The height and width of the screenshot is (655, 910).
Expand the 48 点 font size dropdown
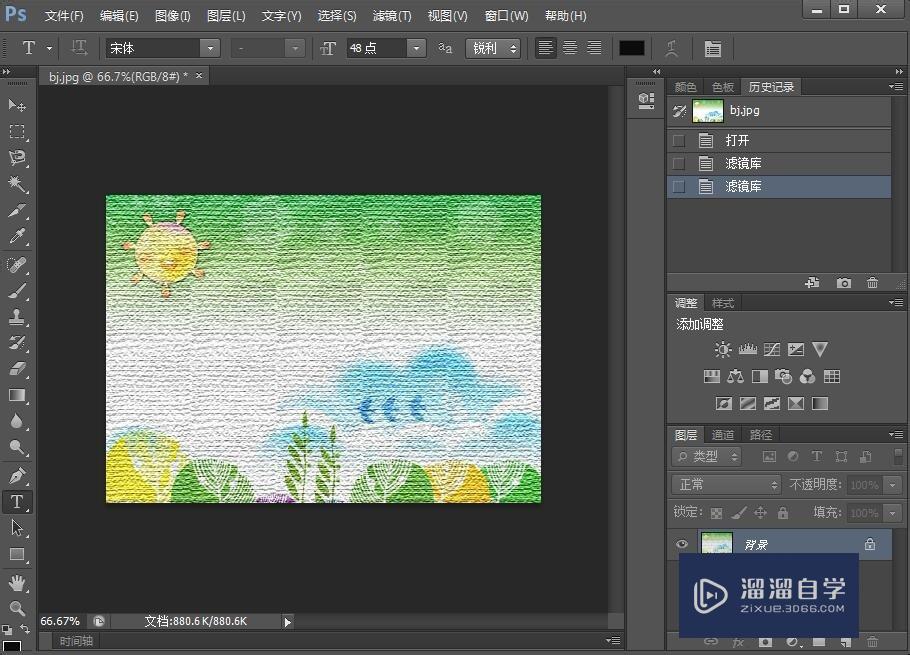pos(416,48)
